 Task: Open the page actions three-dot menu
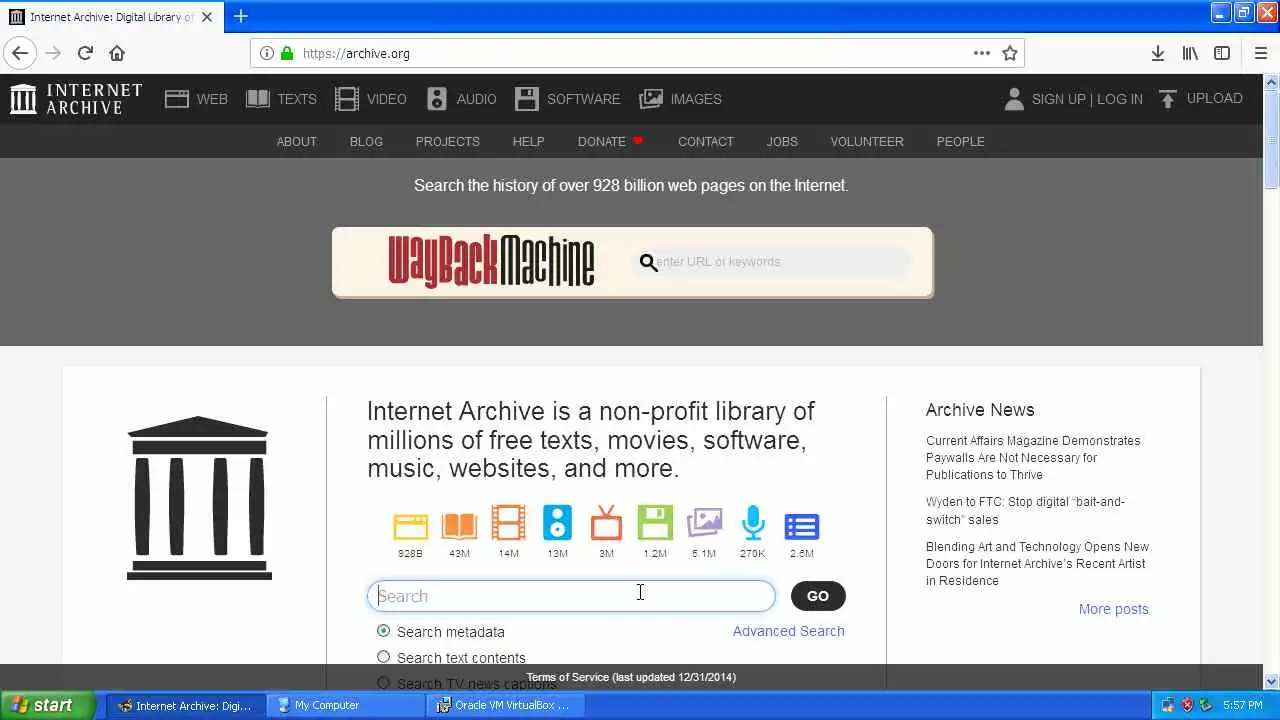coord(982,53)
